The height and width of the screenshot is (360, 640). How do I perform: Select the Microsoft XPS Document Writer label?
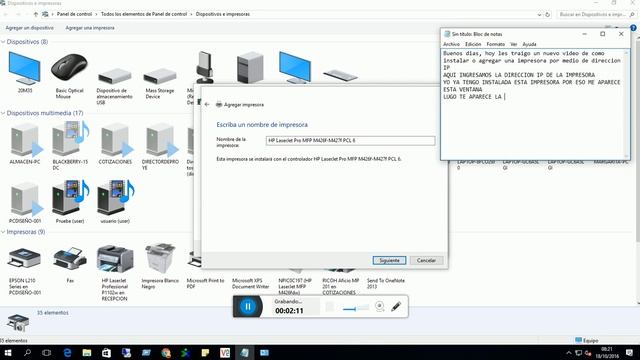tap(251, 284)
